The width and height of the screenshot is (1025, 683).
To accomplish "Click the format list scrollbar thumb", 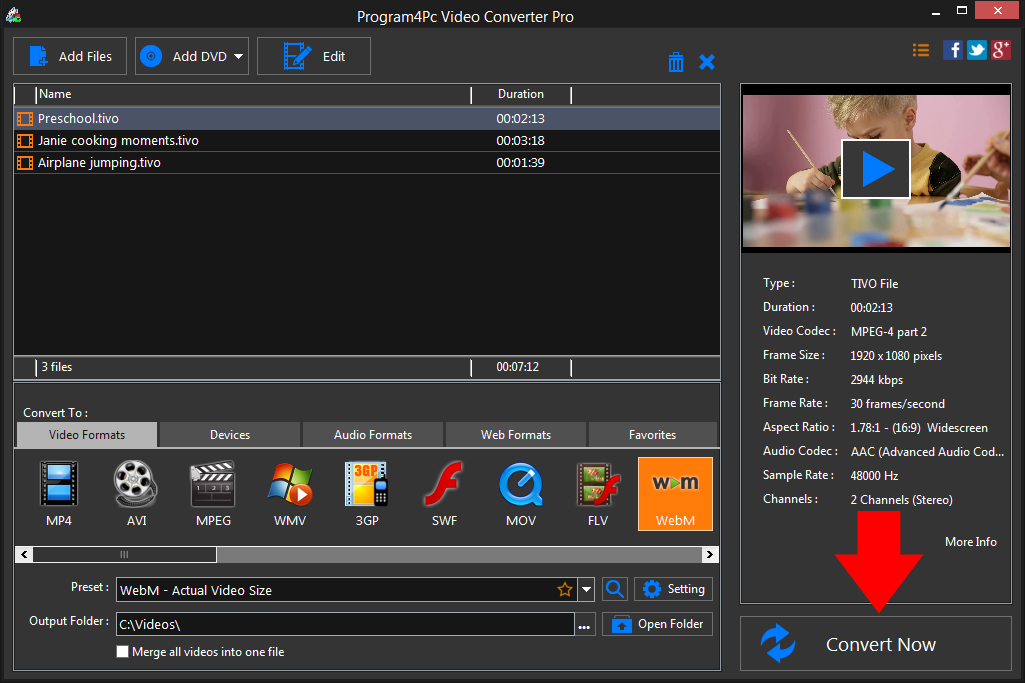I will point(124,555).
